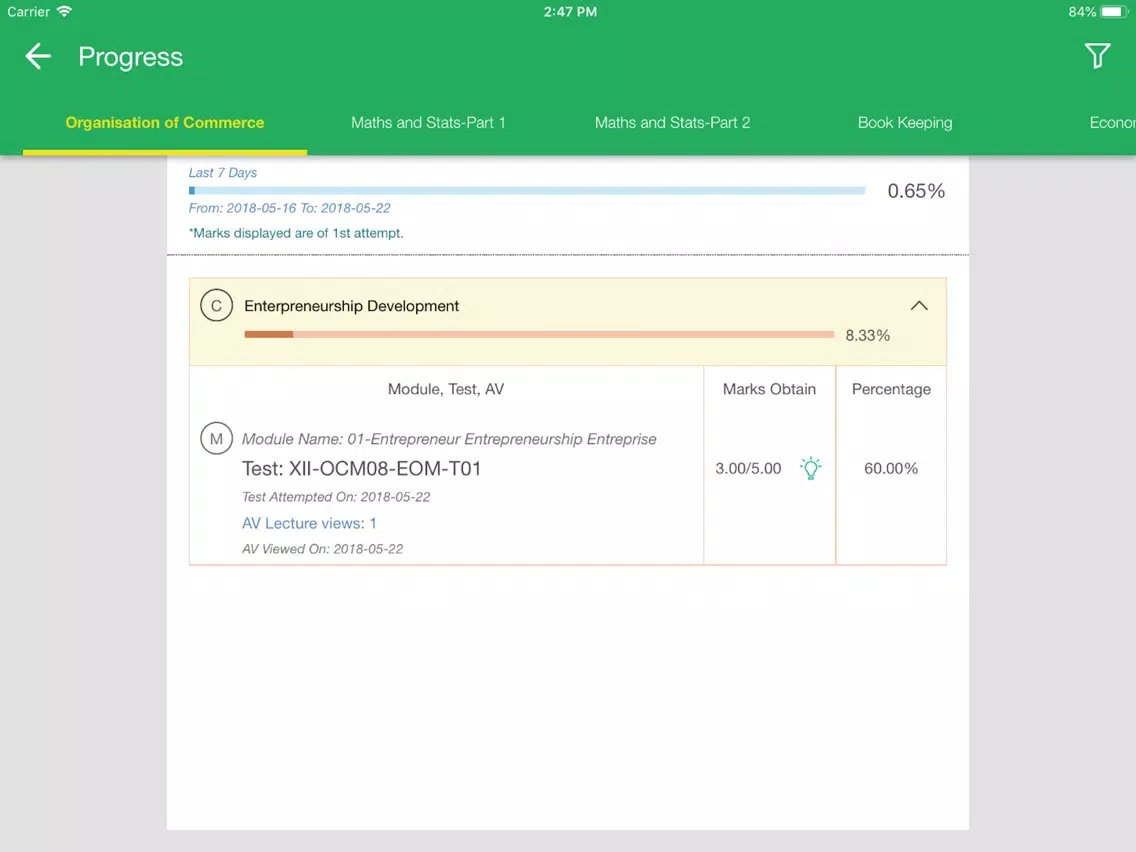Open Test XII-OCM08-EOM-T01 entry

click(x=362, y=469)
